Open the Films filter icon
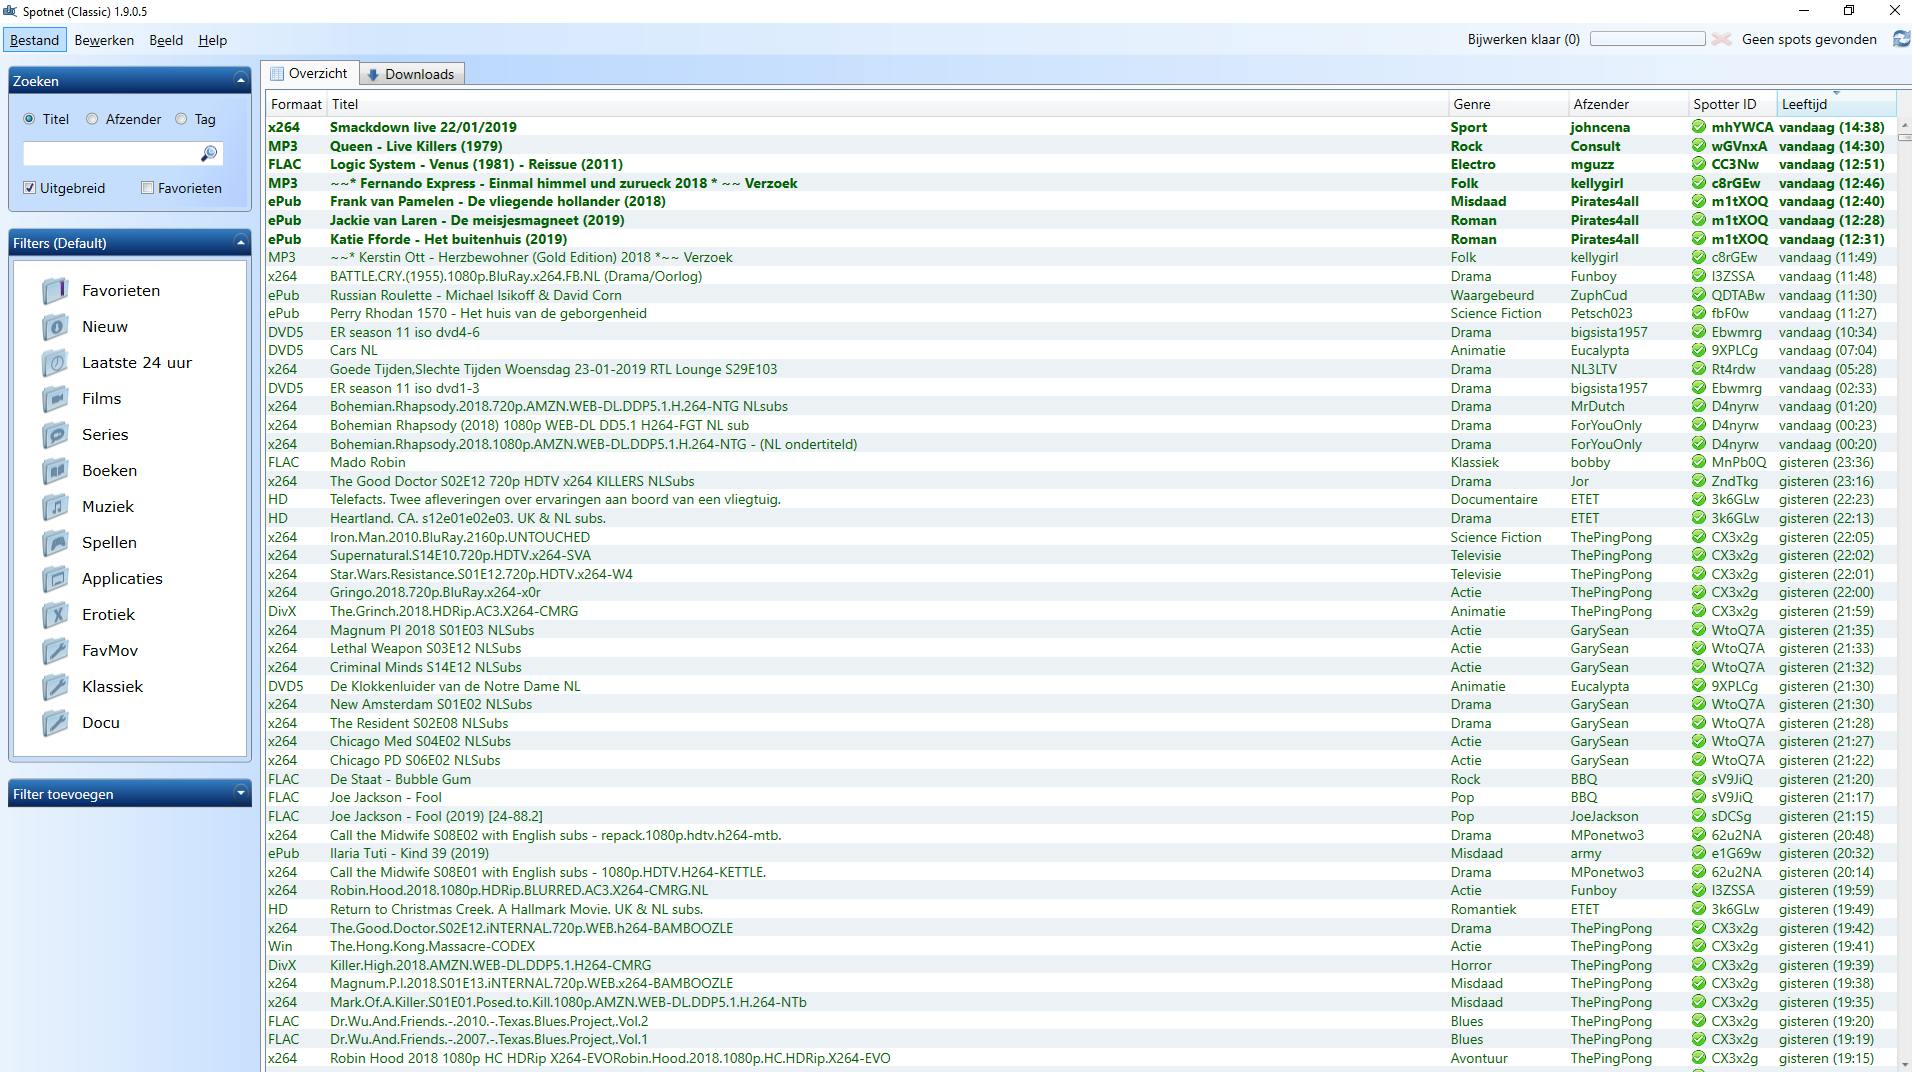Image resolution: width=1912 pixels, height=1072 pixels. pos(56,399)
